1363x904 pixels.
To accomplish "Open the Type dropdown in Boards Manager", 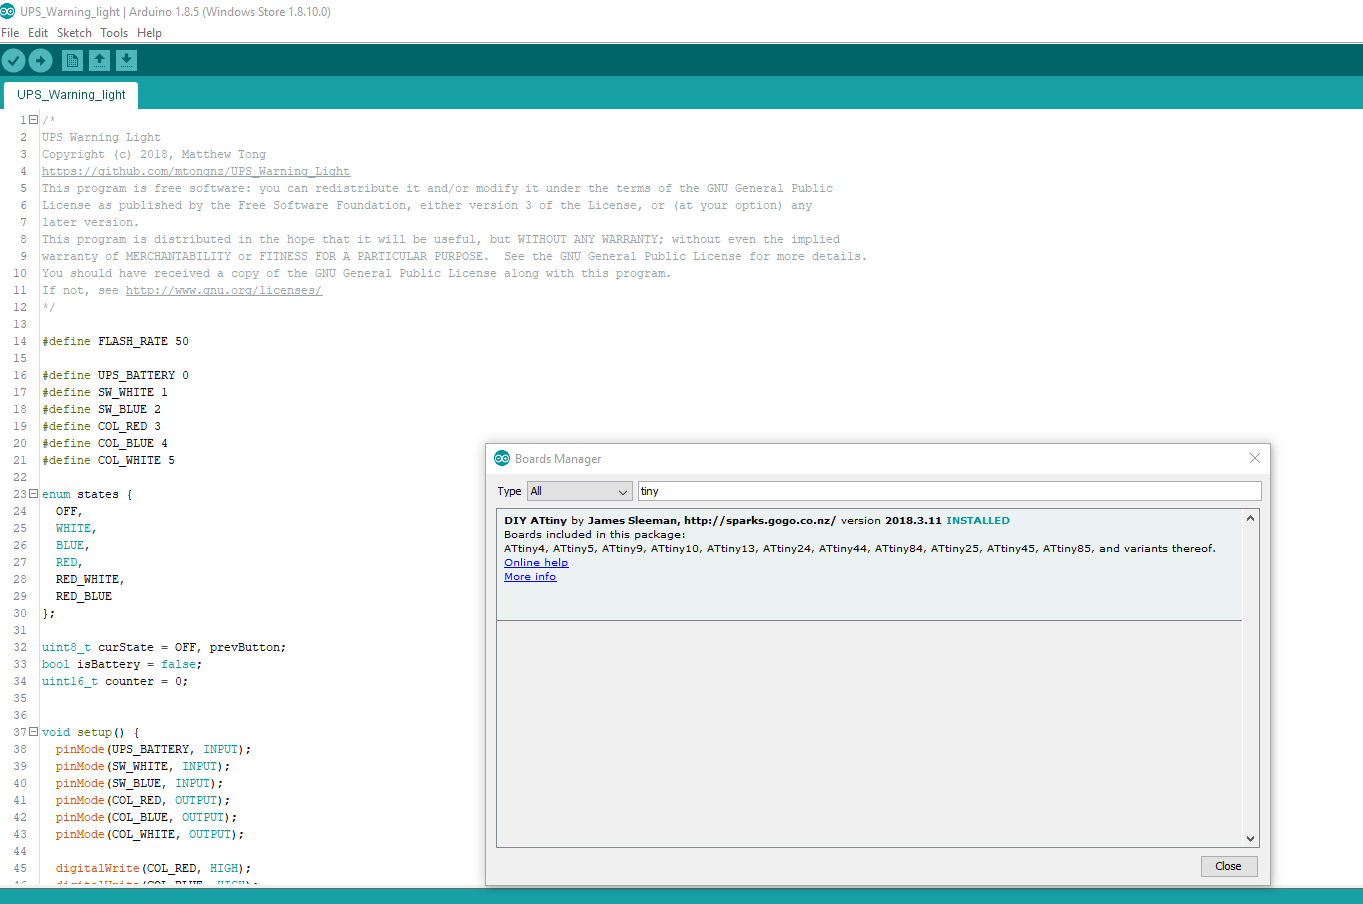I will tap(580, 491).
